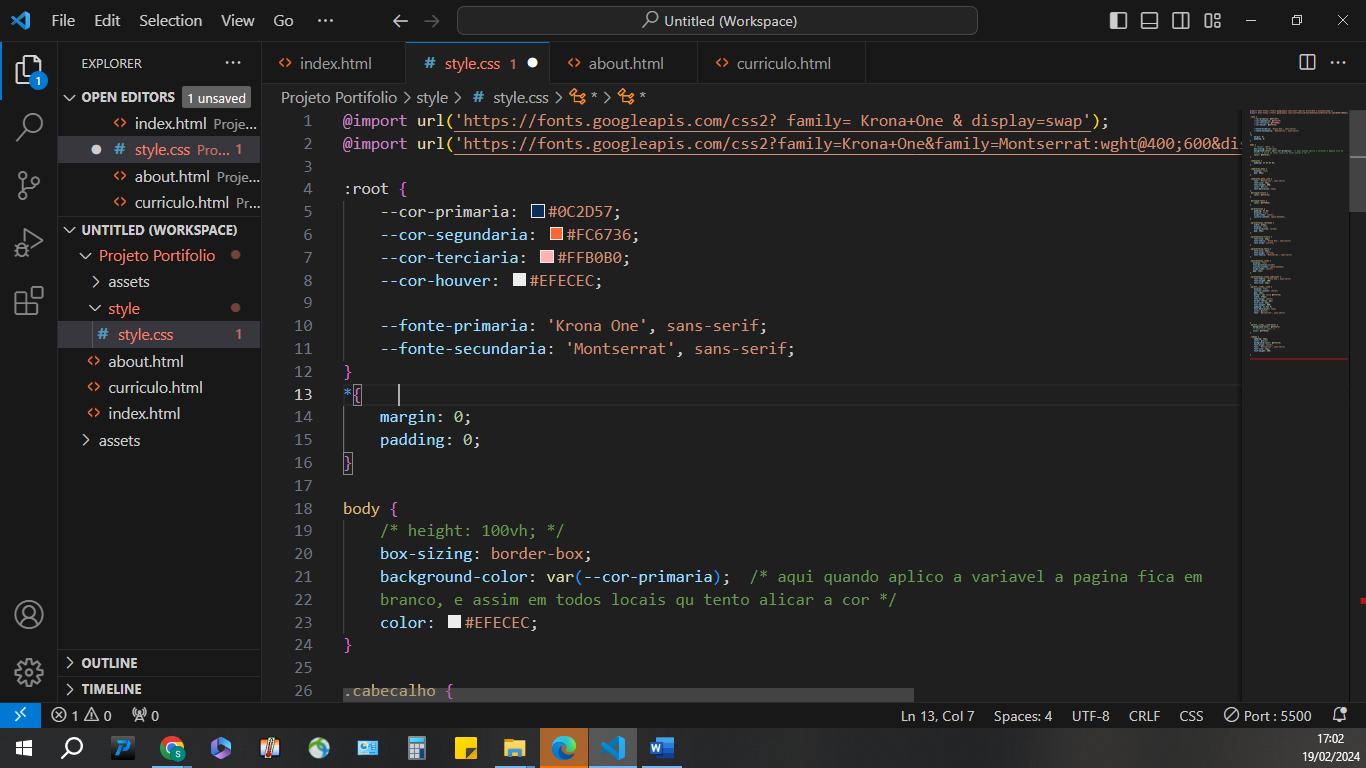Viewport: 1366px width, 768px height.
Task: Open the Source Control view
Action: pos(29,185)
